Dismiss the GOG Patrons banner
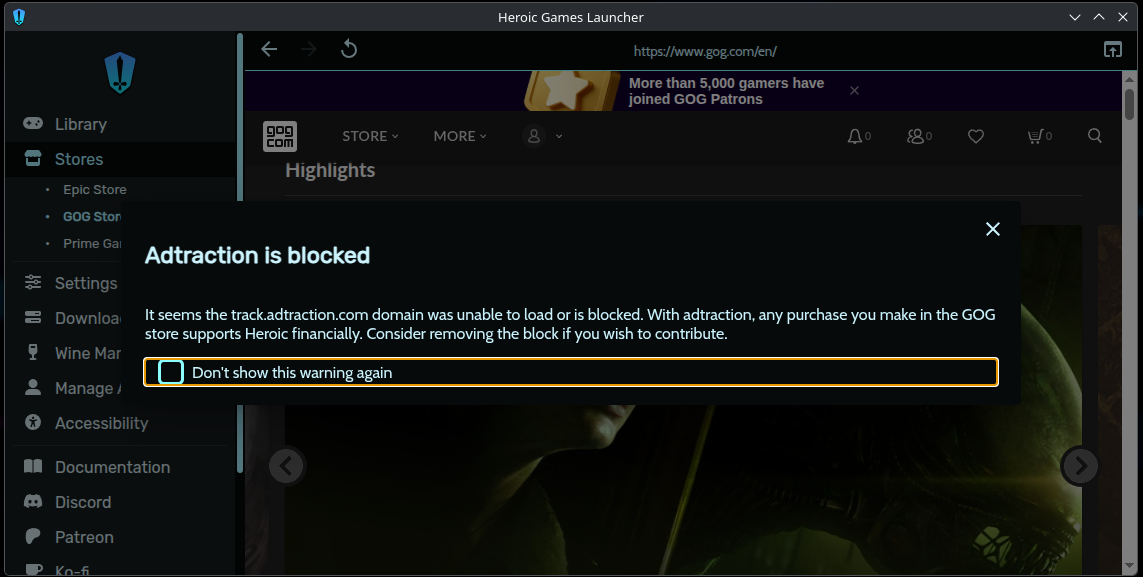This screenshot has height=577, width=1143. 854,91
